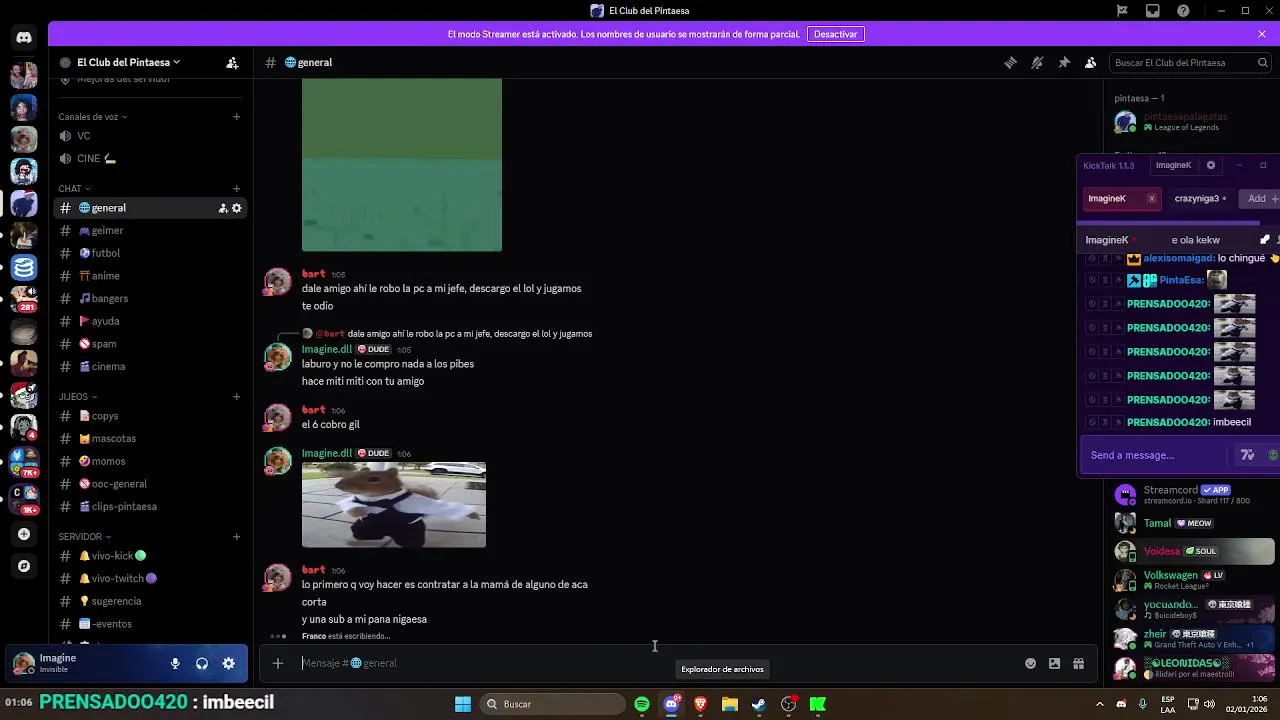Screen dimensions: 1280x720
Task: Open Spotify from the taskbar
Action: [642, 704]
